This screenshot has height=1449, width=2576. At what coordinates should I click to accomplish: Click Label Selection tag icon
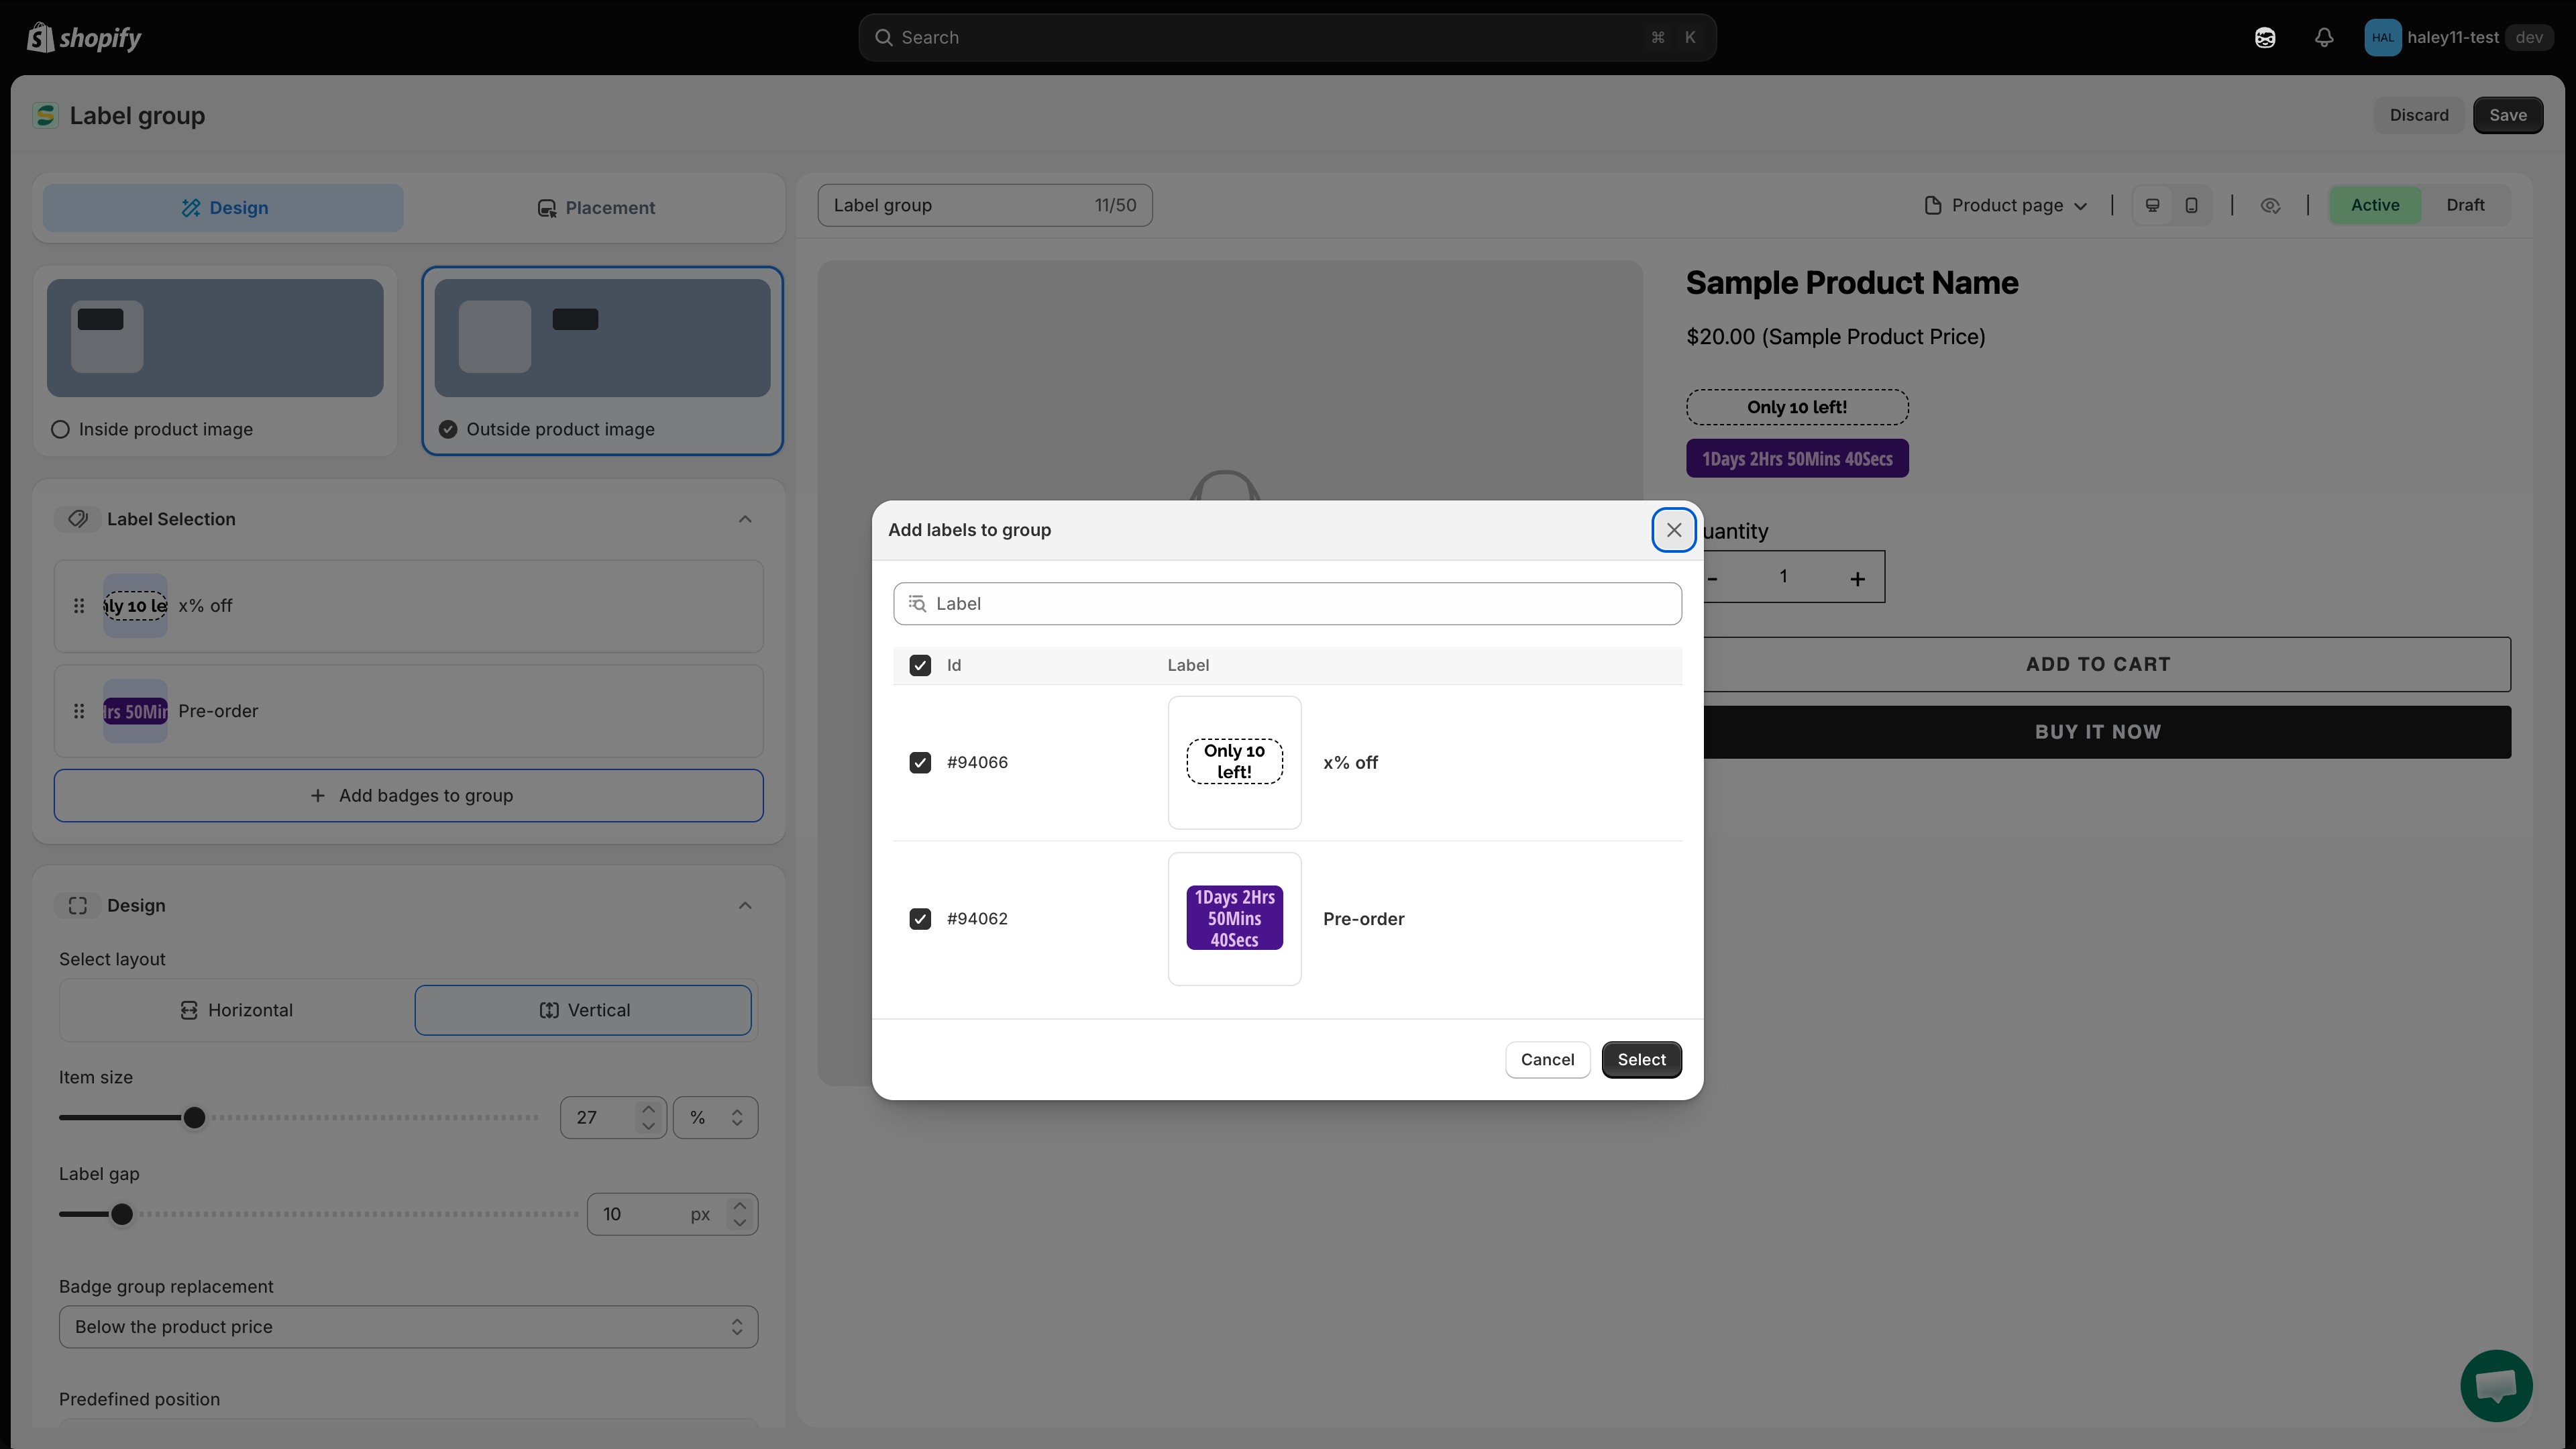click(x=77, y=519)
